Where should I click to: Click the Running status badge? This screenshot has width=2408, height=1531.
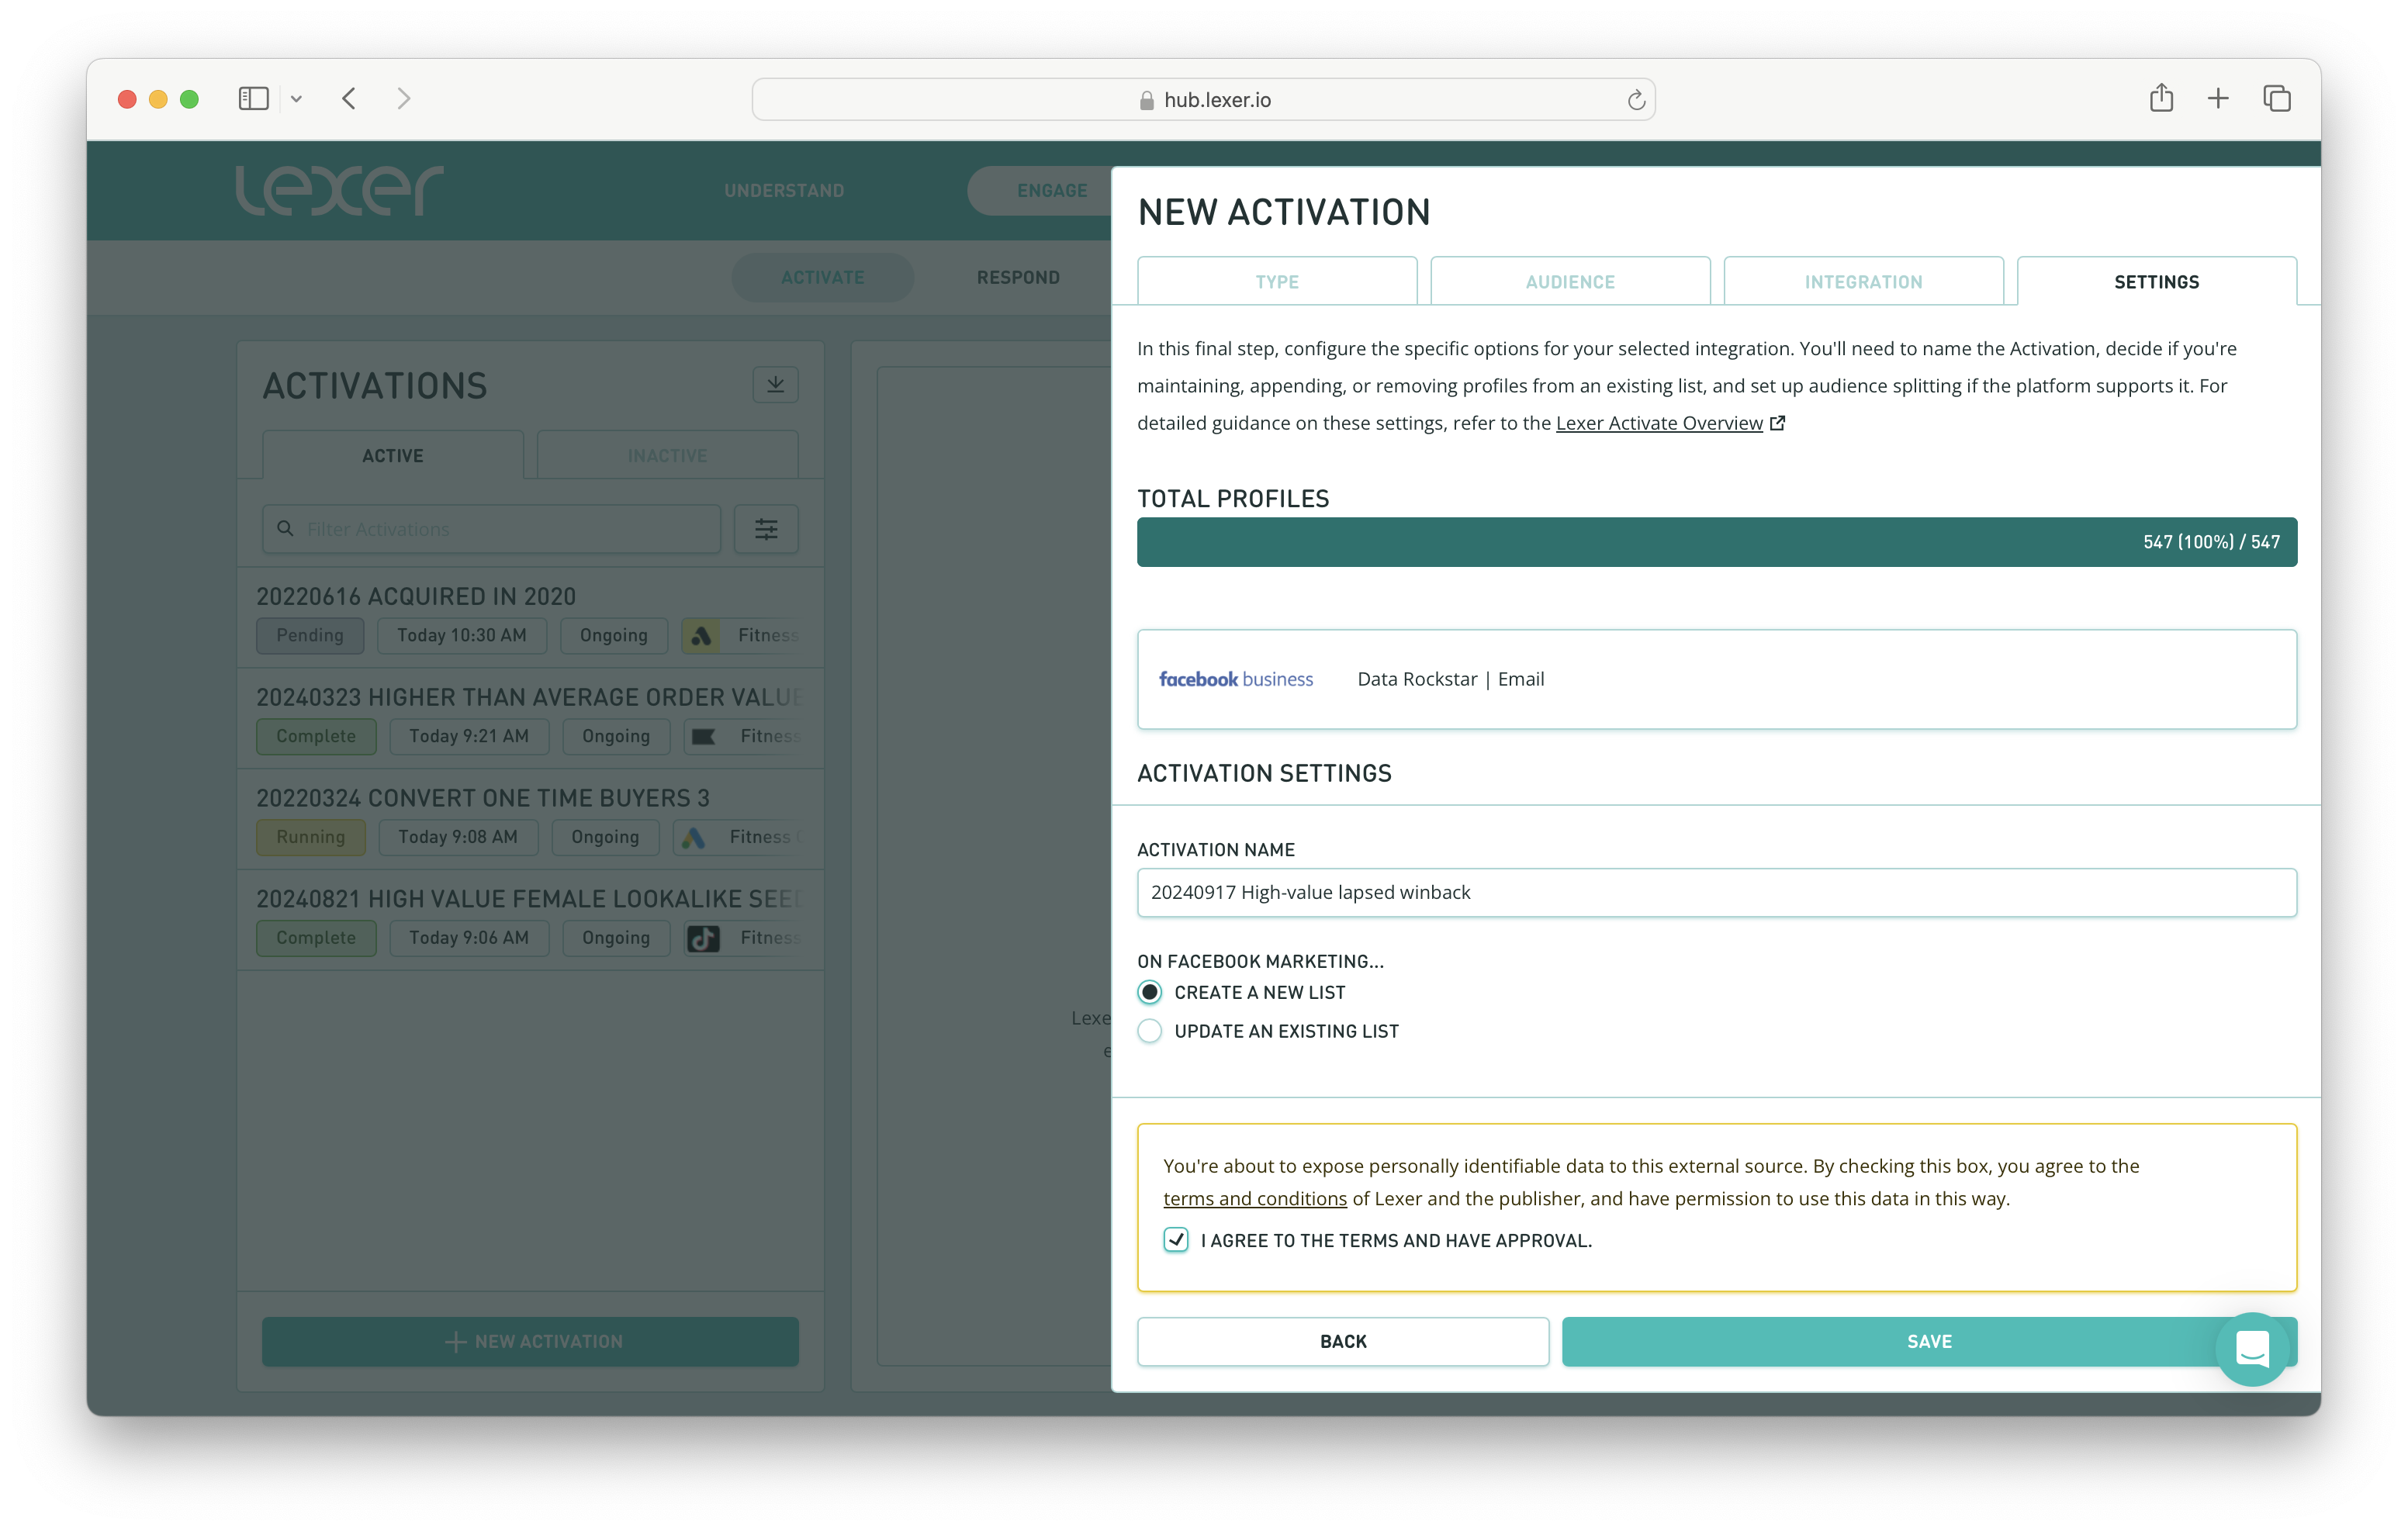coord(311,837)
